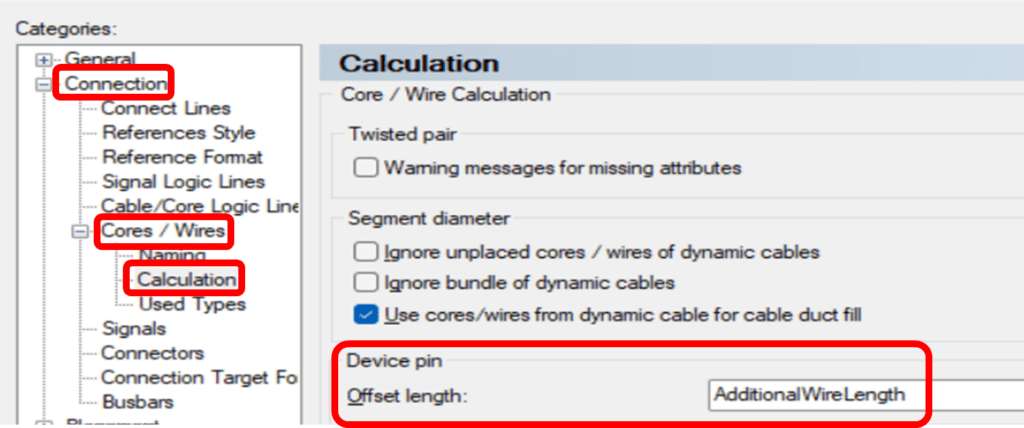Uncheck Use cores/wires from dynamic cable
The width and height of the screenshot is (1024, 428).
[x=367, y=315]
